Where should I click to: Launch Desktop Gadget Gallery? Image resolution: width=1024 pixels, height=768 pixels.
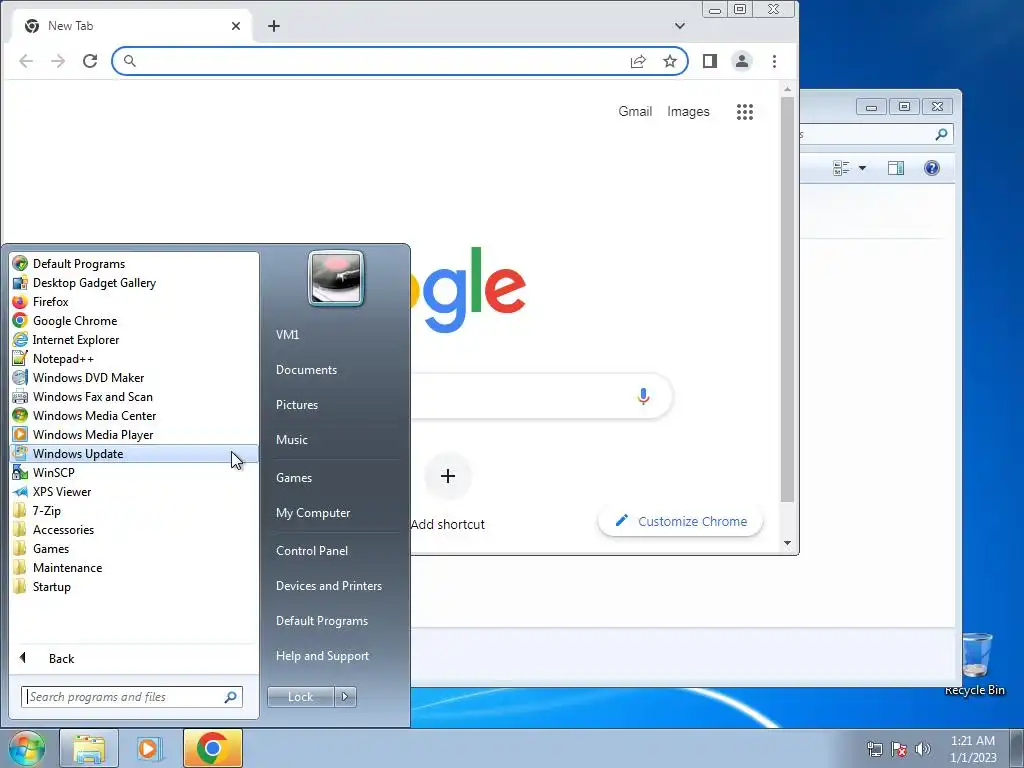[134, 283]
